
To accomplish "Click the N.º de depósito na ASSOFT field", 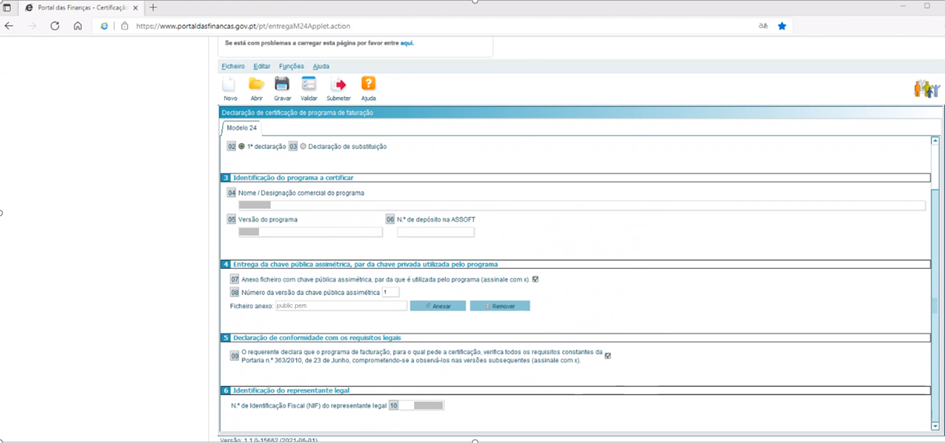I will coord(435,232).
